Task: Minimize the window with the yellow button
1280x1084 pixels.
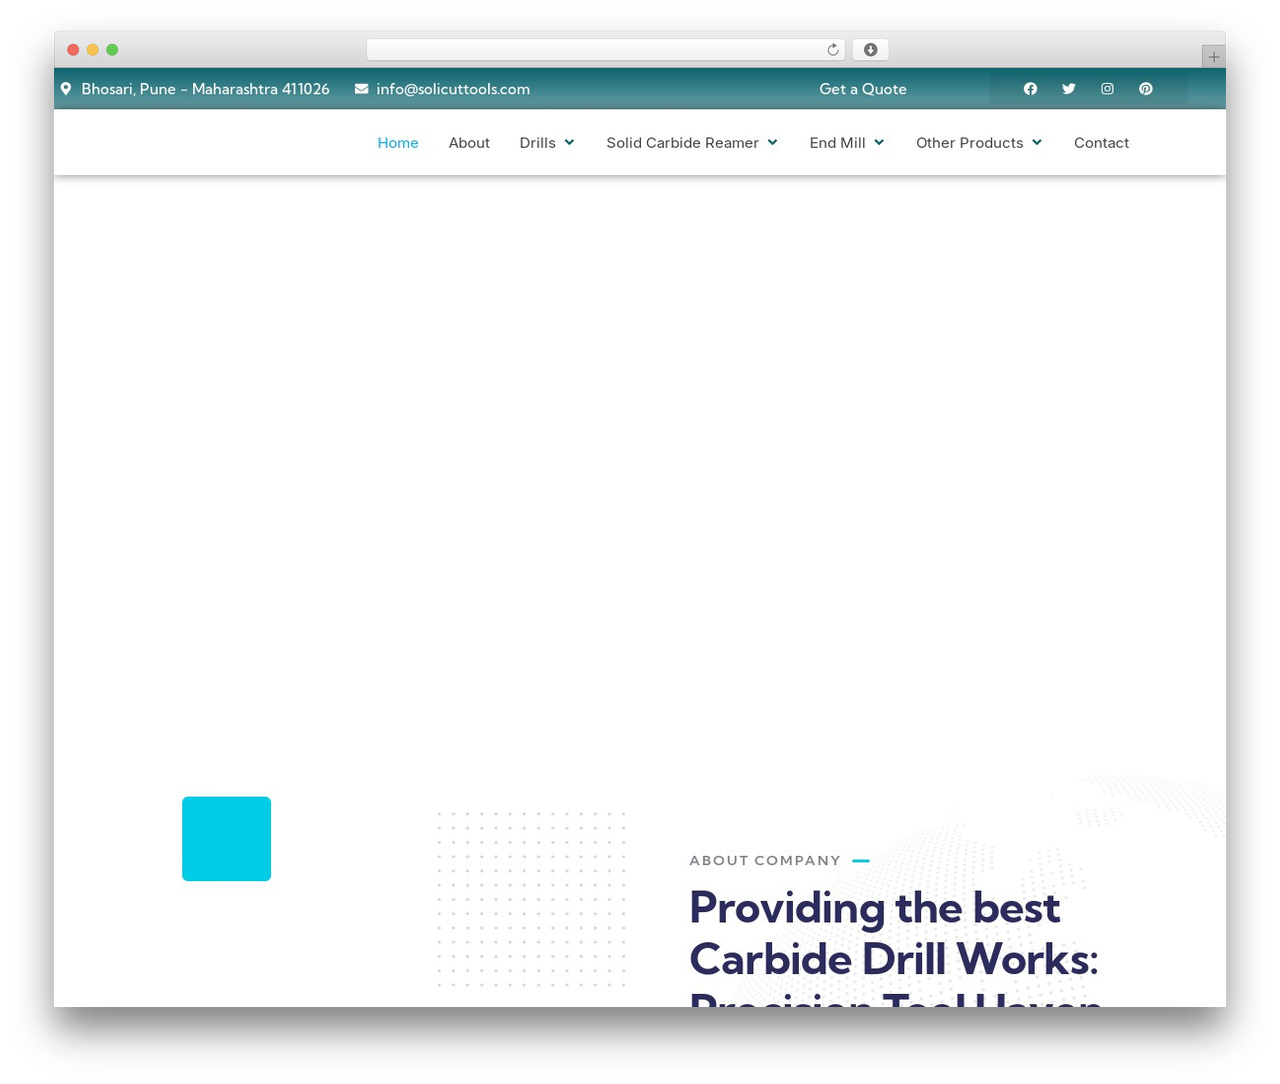Action: 93,50
